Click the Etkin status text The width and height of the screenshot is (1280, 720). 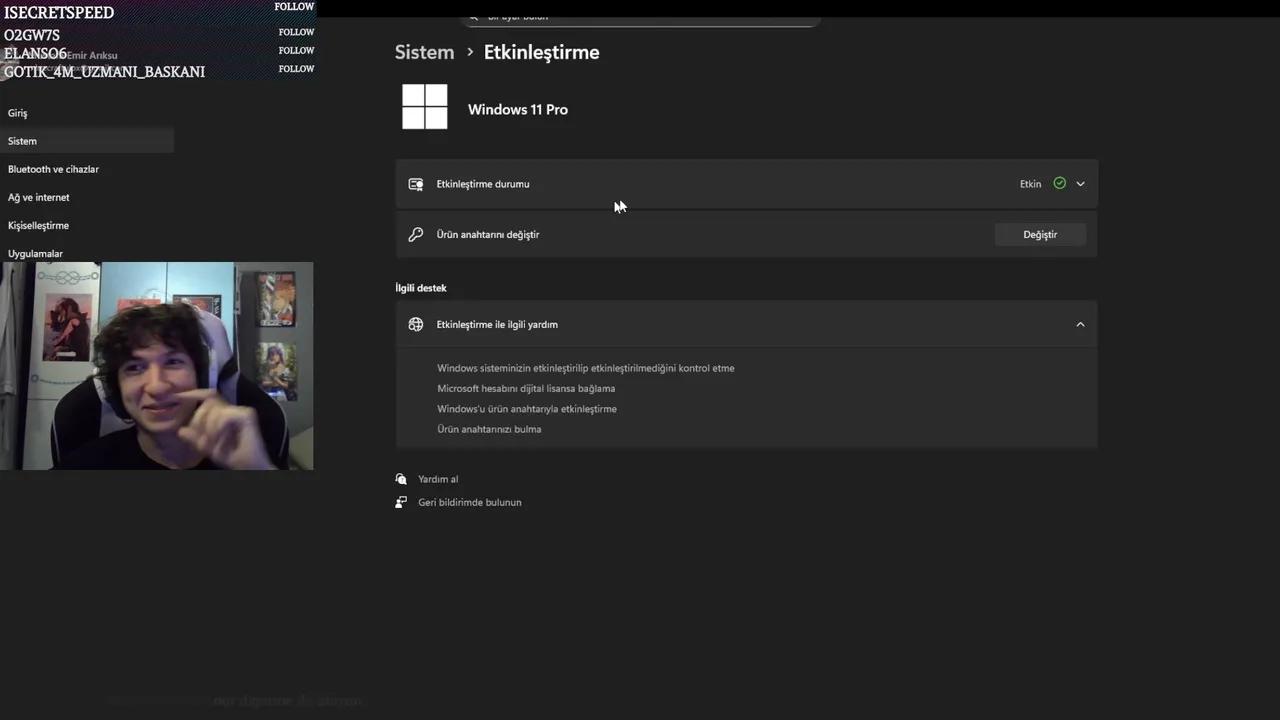pos(1030,184)
